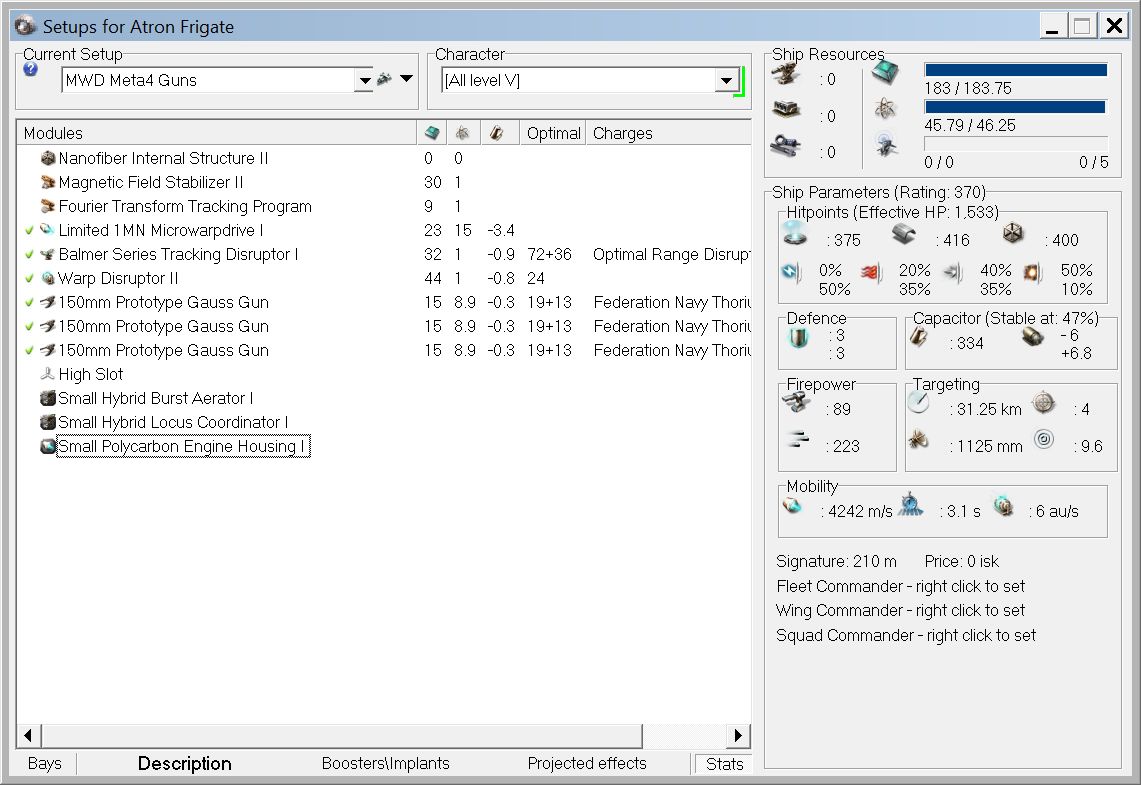Switch to the Description tab

point(184,764)
